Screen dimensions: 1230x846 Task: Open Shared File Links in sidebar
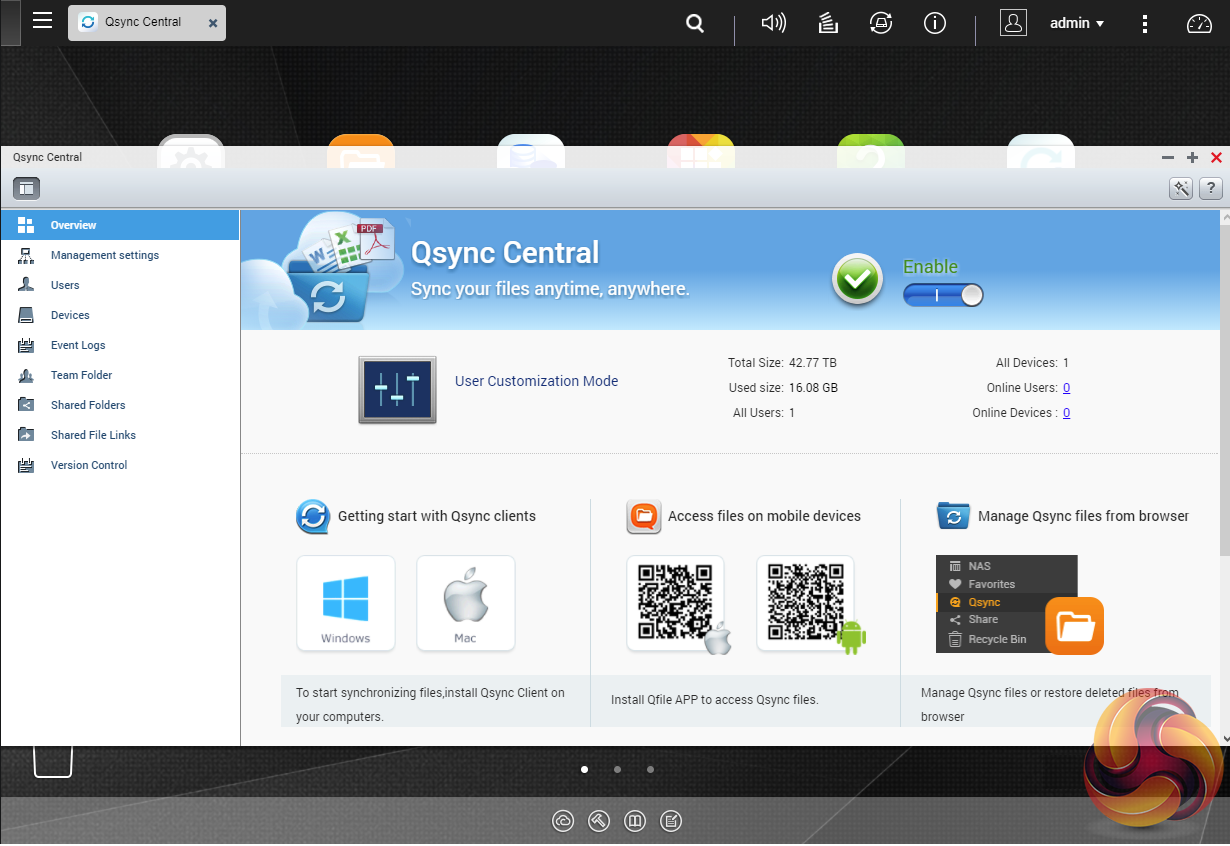click(x=120, y=435)
